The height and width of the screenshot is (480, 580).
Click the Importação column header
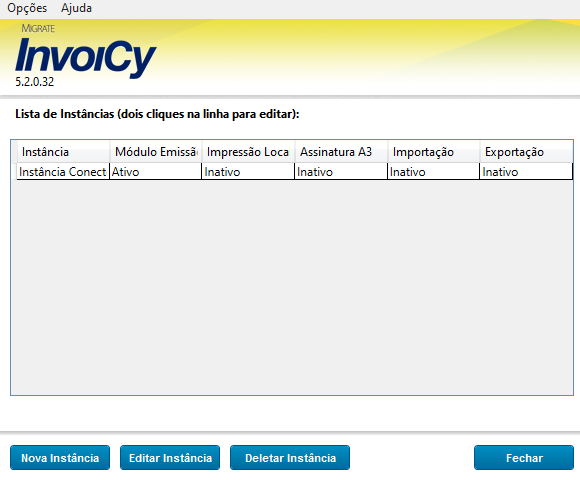(434, 152)
